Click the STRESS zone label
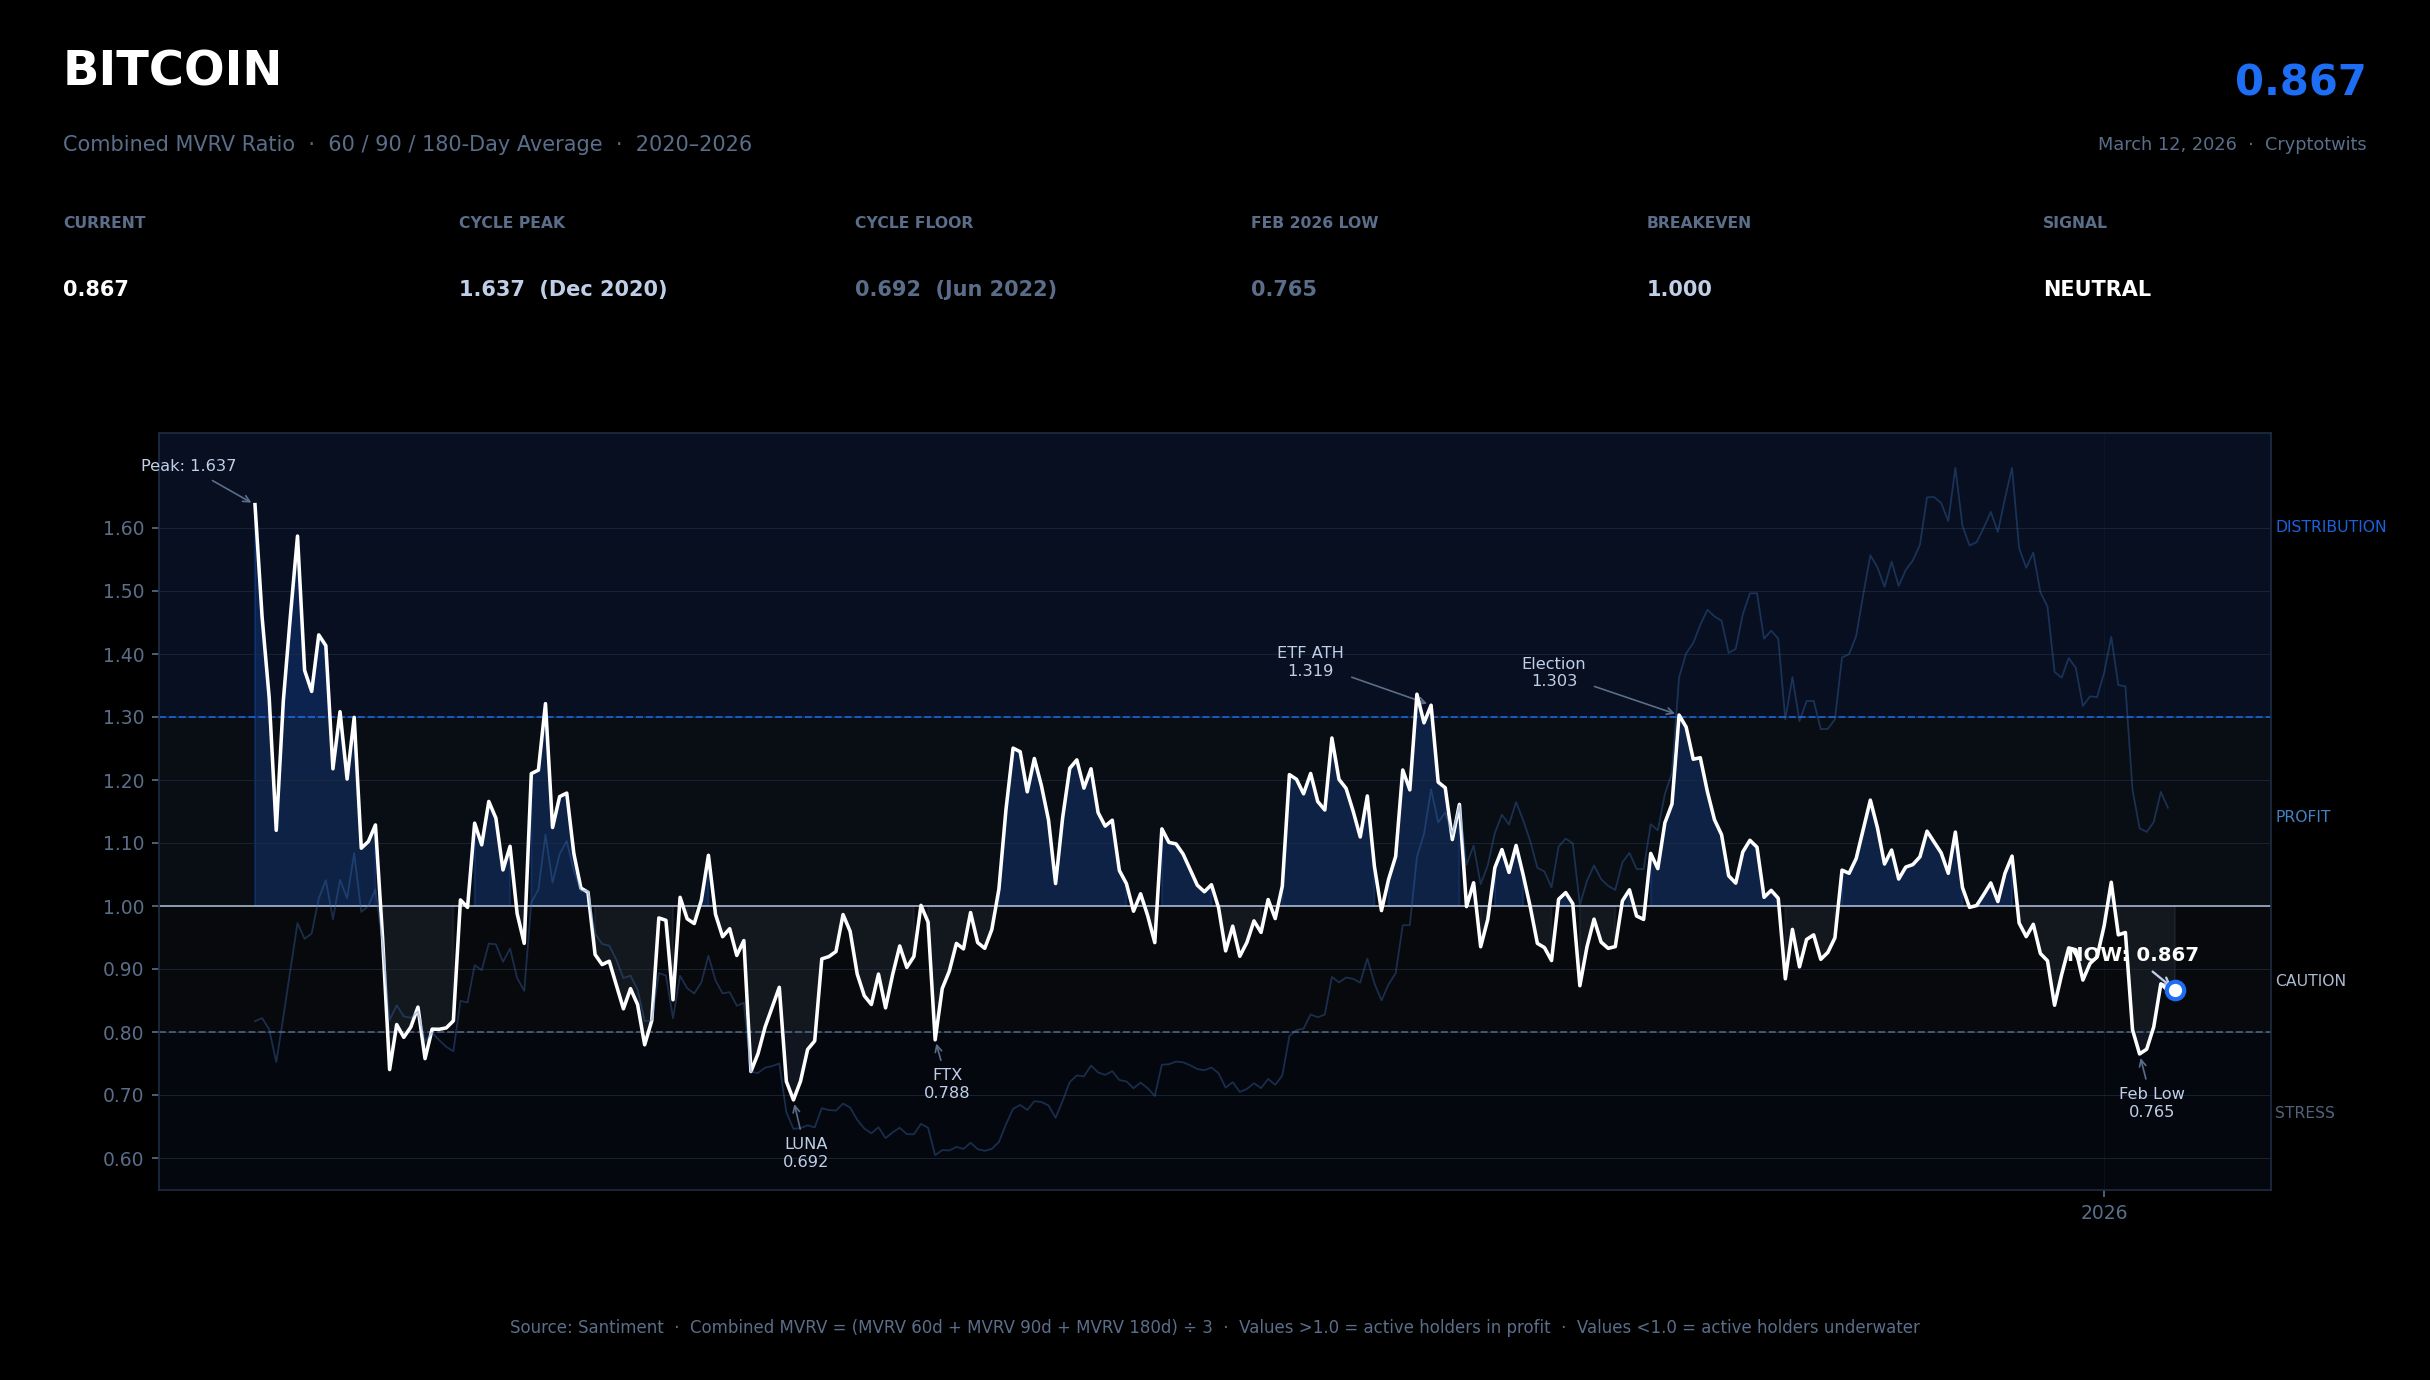Screen dimensions: 2430x1380 pyautogui.click(x=2304, y=1113)
